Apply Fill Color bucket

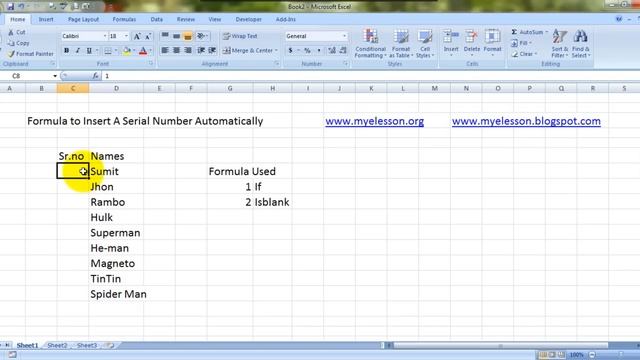[127, 51]
